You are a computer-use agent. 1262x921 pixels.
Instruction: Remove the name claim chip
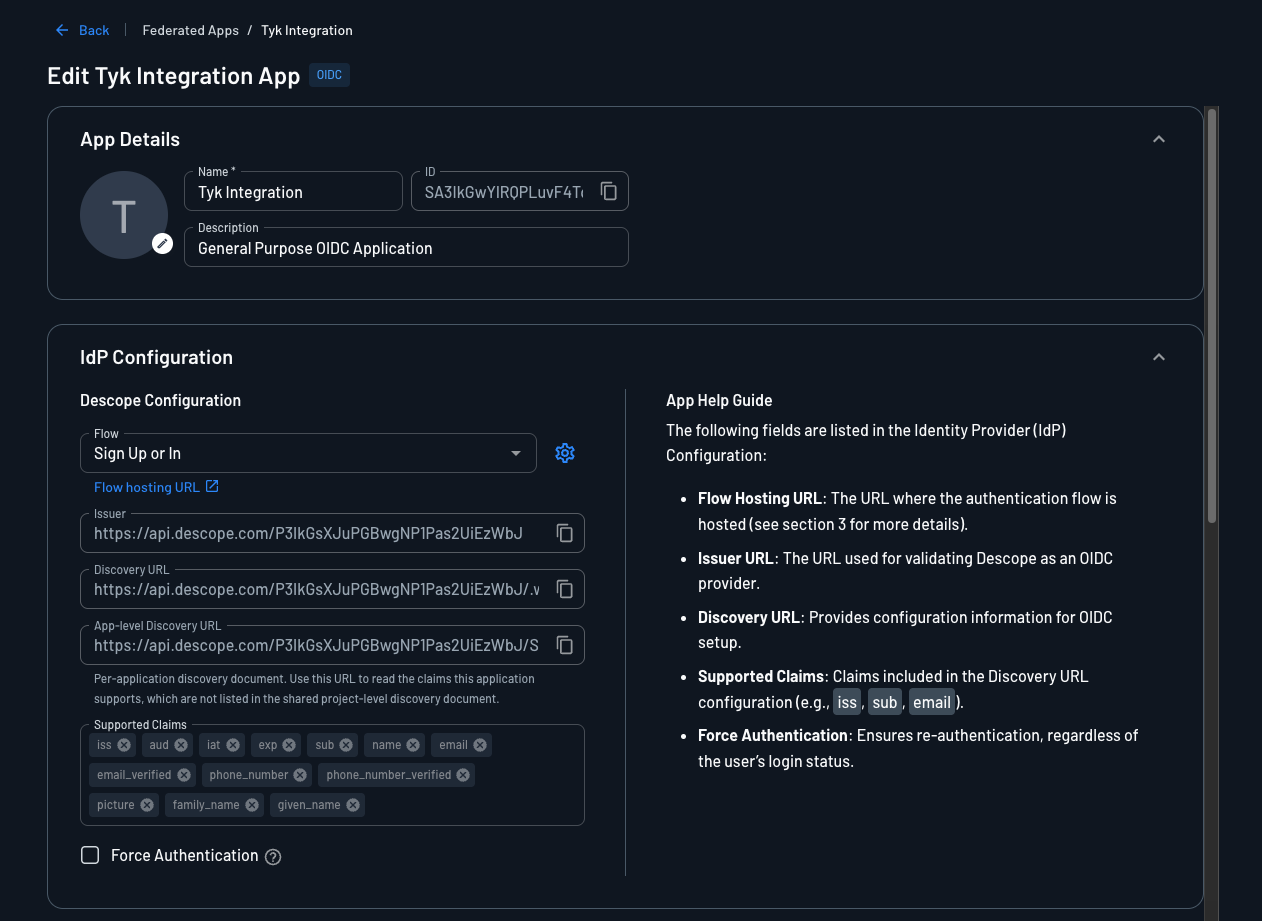click(413, 745)
